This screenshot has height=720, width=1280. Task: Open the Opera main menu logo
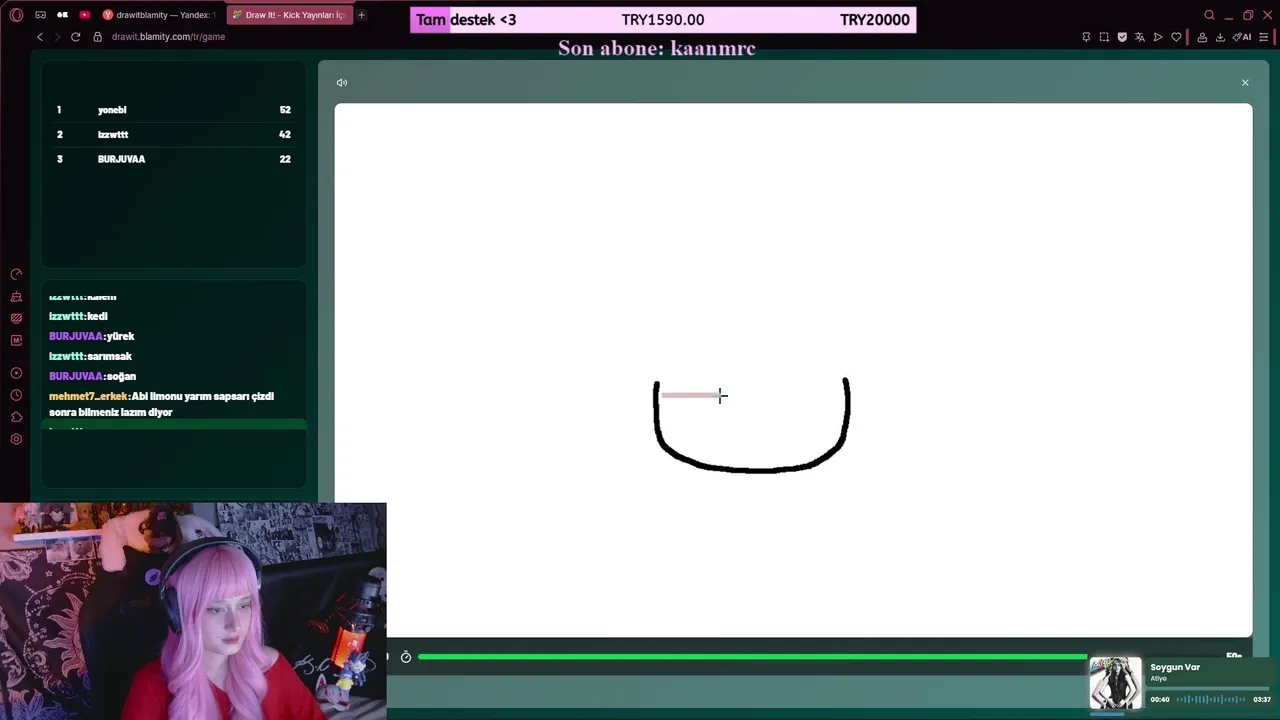16,15
